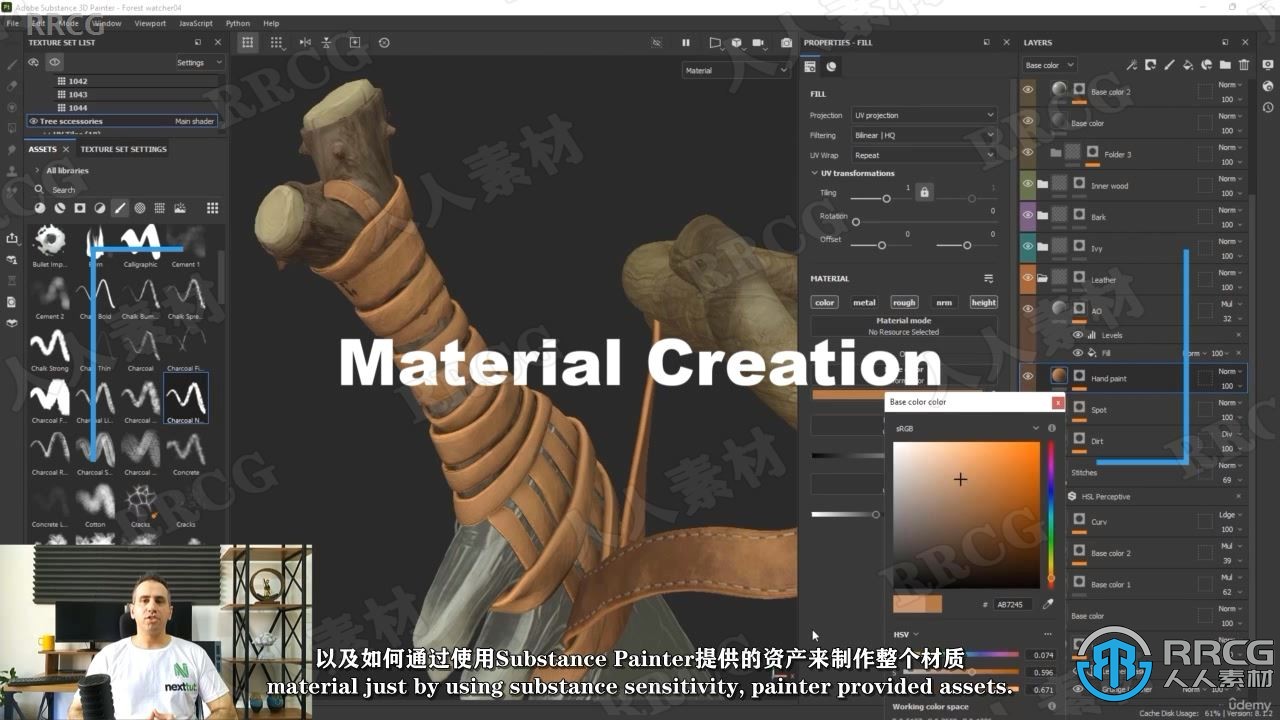Add a paint layer with brush icon
1280x720 pixels.
tap(1169, 65)
